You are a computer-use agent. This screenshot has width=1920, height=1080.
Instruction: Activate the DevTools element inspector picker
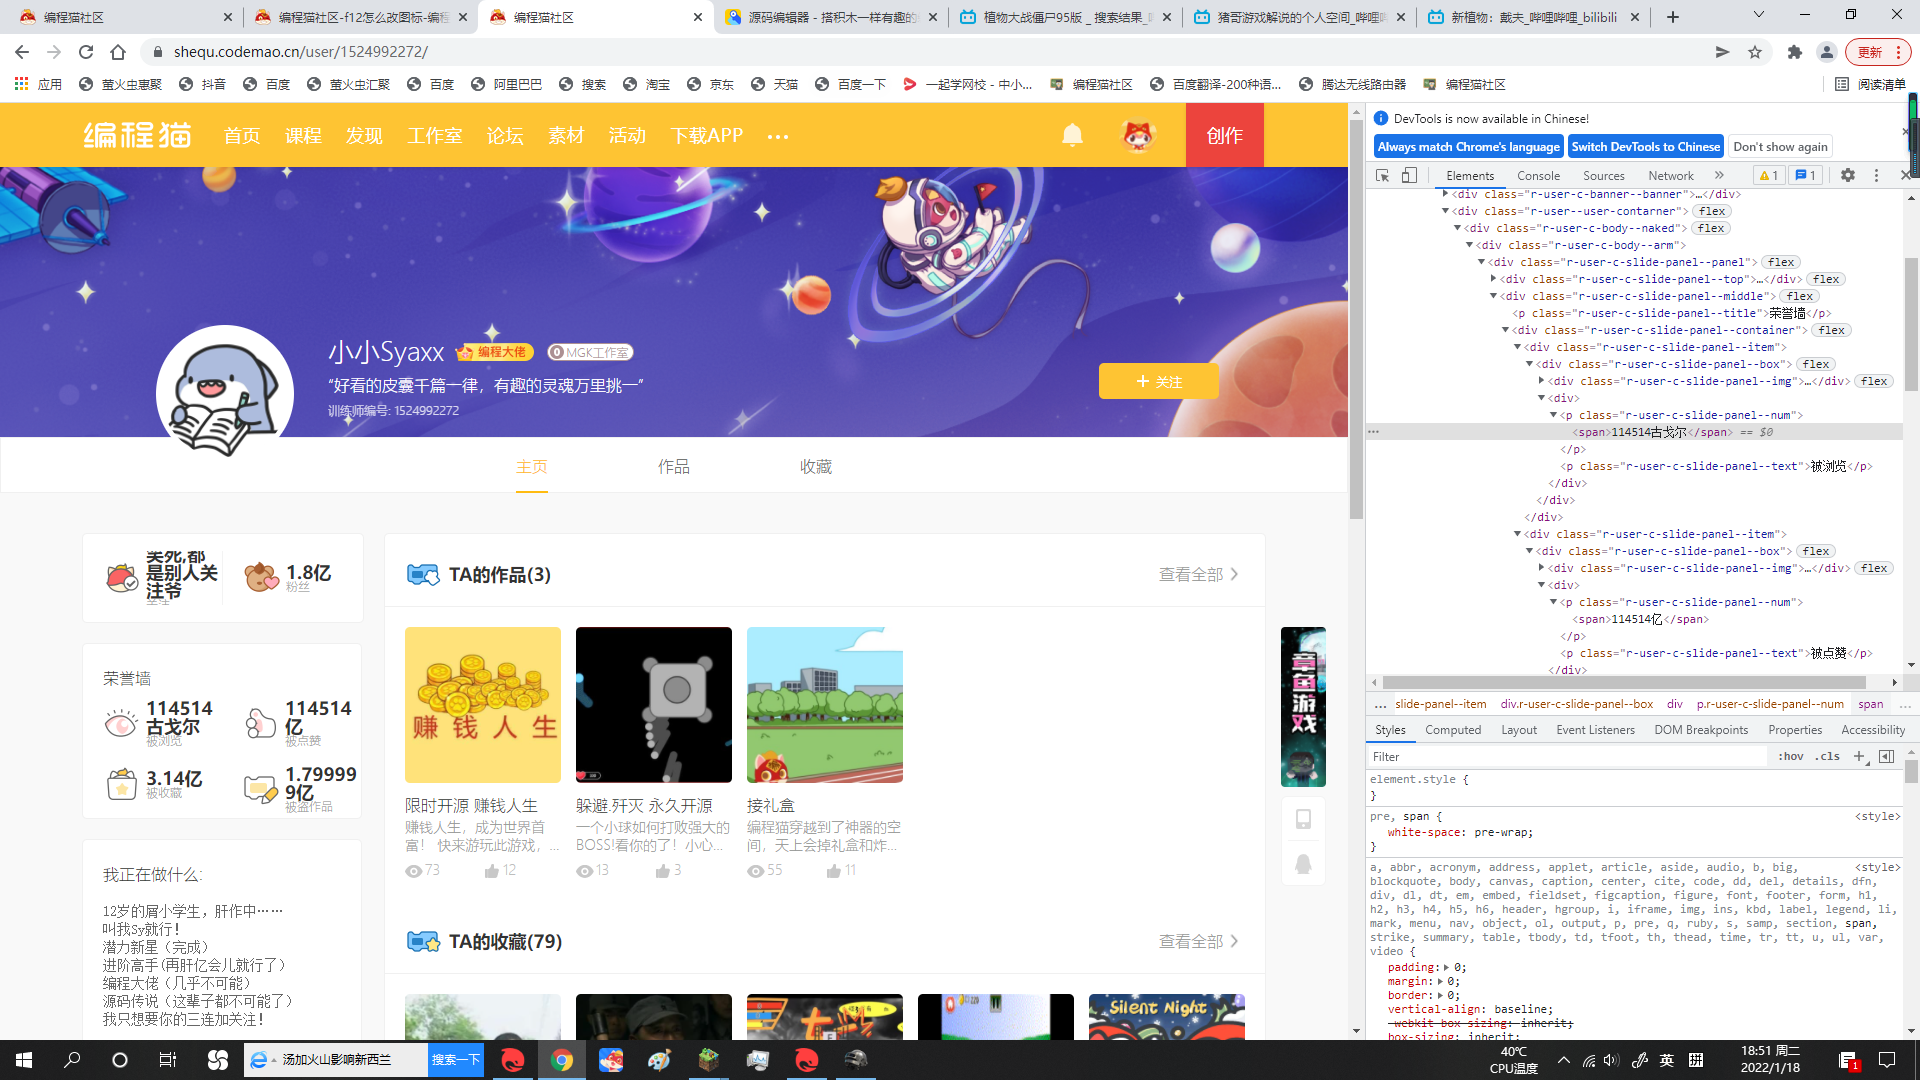coord(1383,175)
